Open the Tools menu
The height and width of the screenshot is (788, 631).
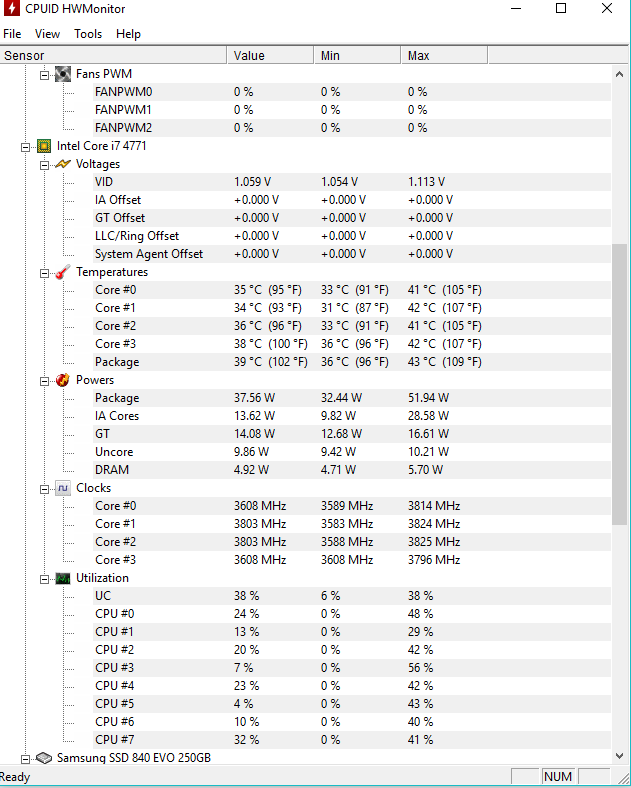pyautogui.click(x=88, y=34)
